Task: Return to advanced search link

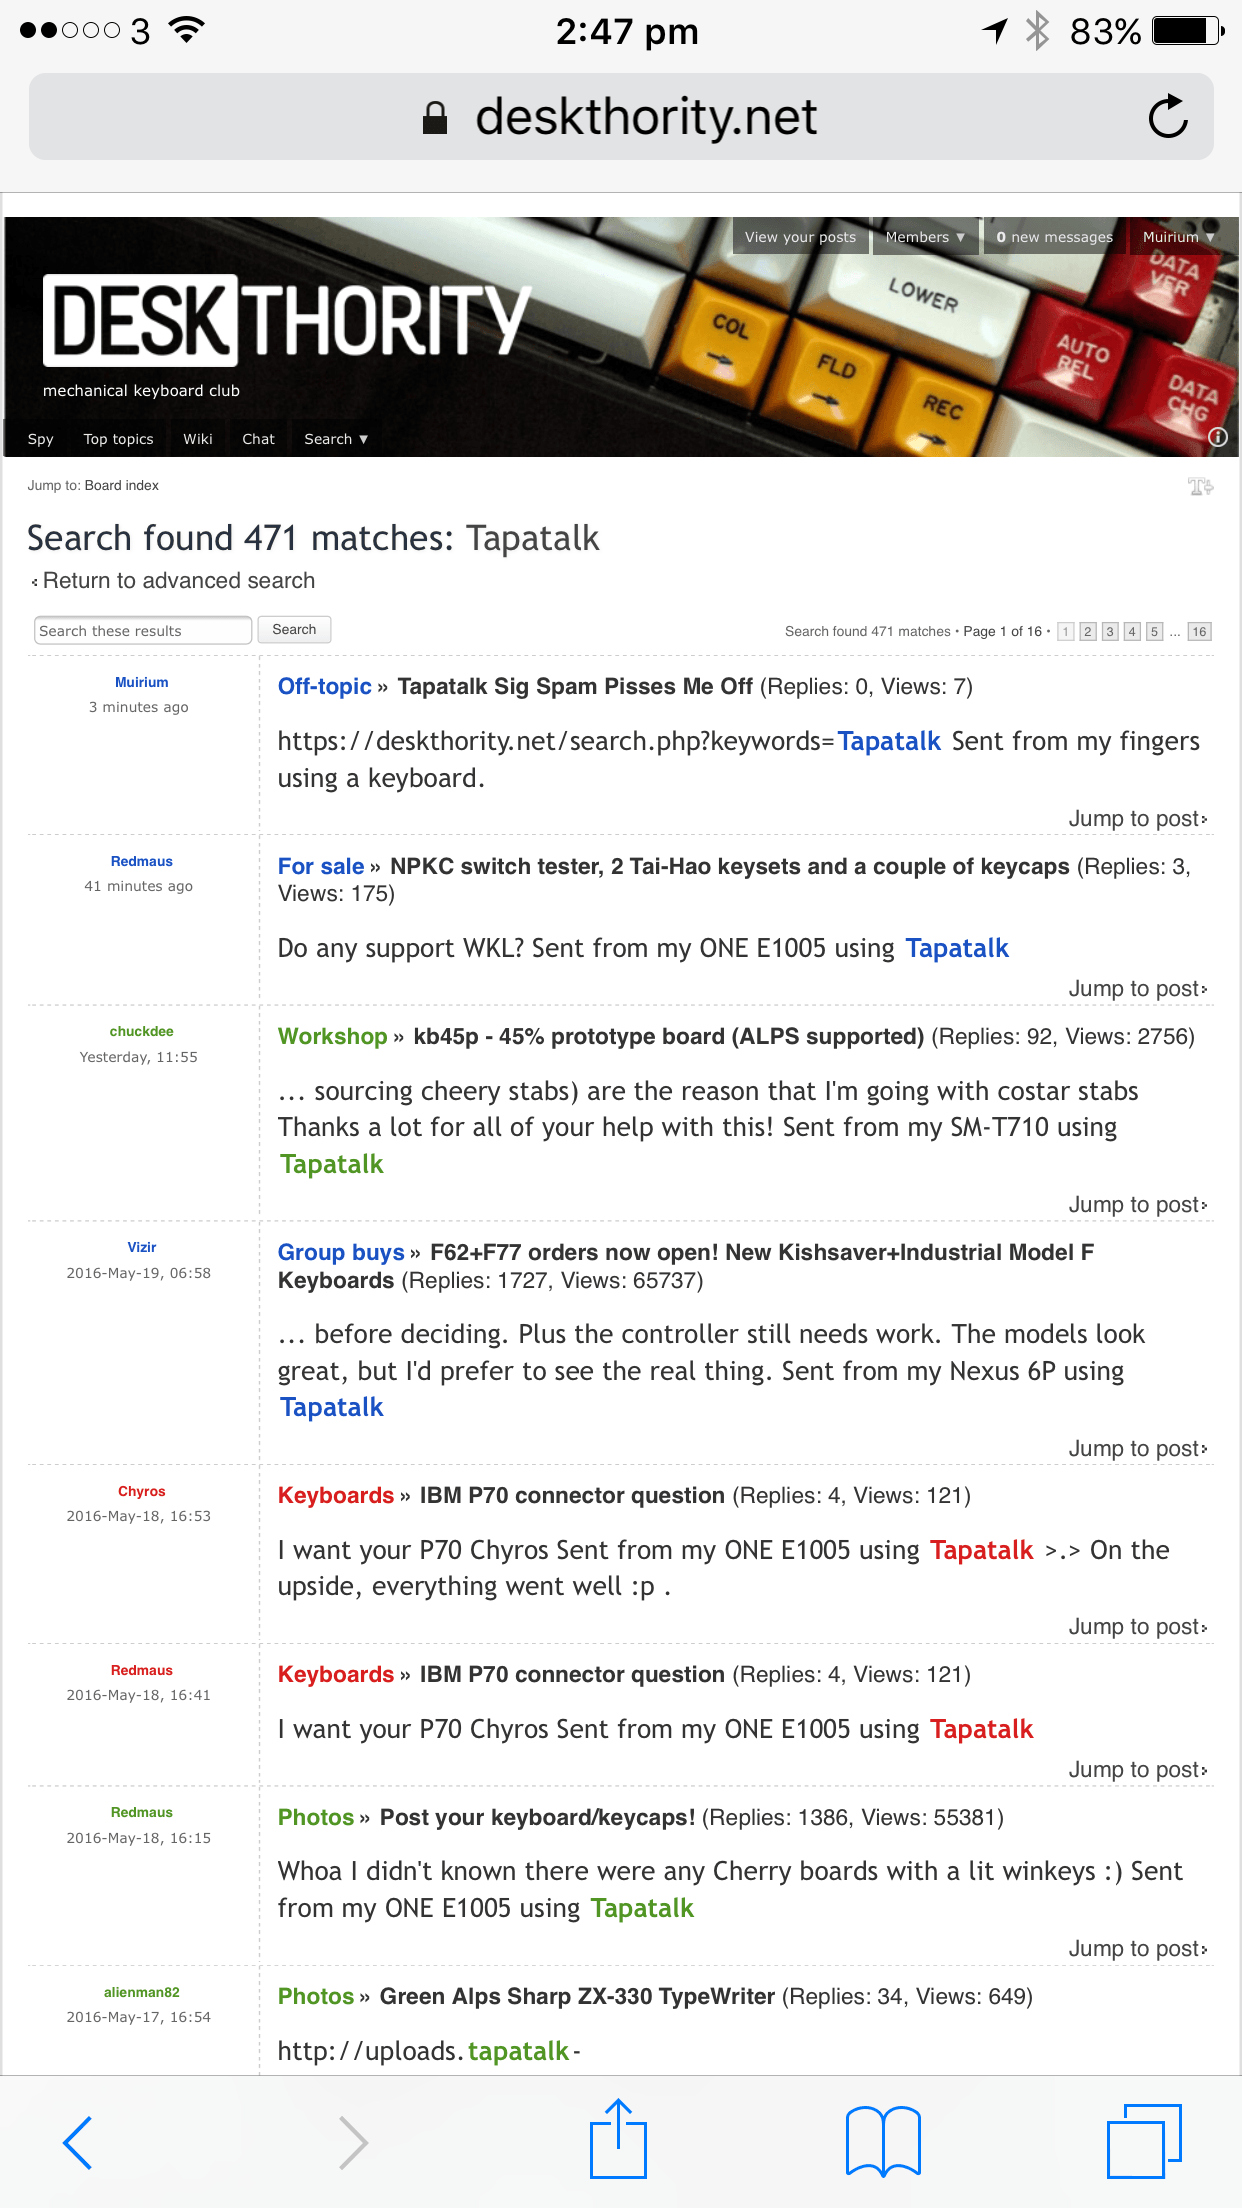Action: [178, 581]
